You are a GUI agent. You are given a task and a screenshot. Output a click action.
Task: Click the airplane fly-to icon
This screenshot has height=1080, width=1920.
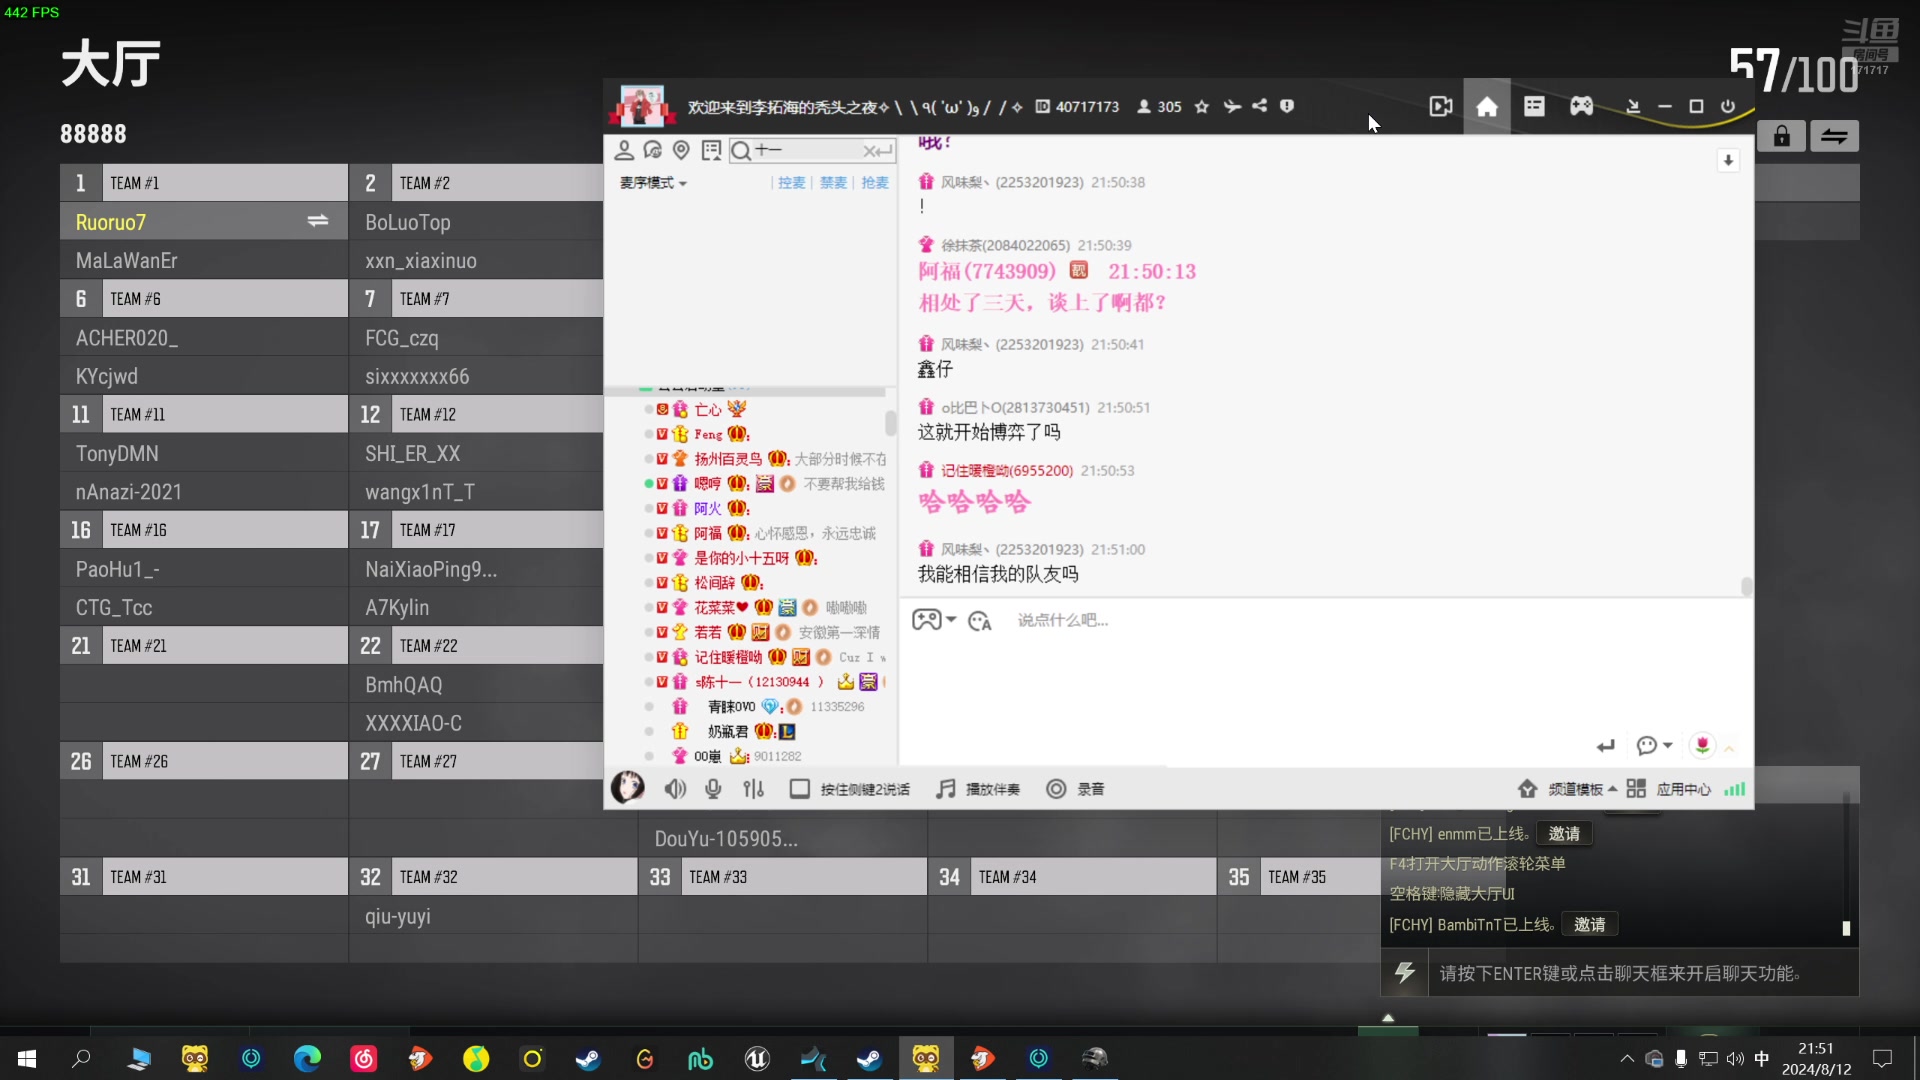pos(1232,107)
